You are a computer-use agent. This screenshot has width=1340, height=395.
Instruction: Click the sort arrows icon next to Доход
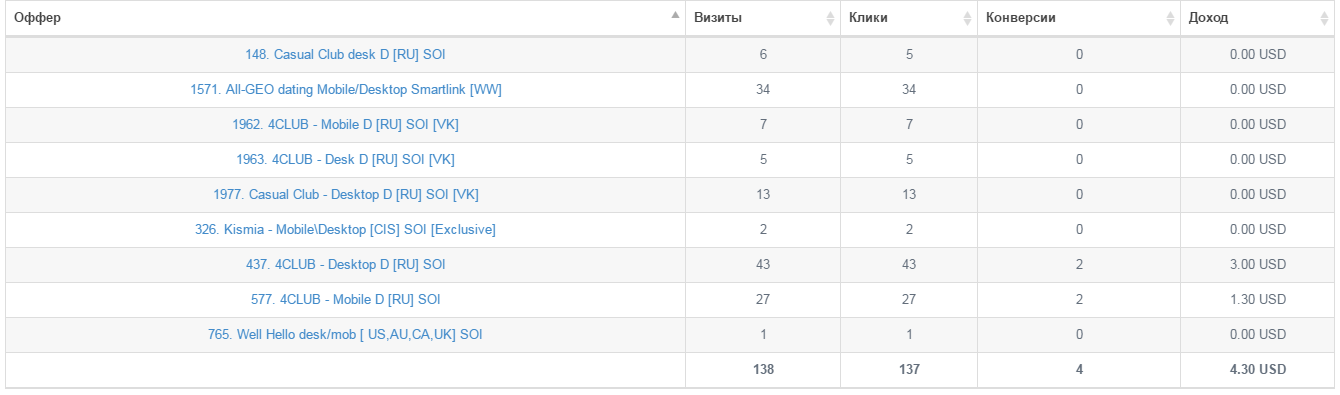point(1324,18)
